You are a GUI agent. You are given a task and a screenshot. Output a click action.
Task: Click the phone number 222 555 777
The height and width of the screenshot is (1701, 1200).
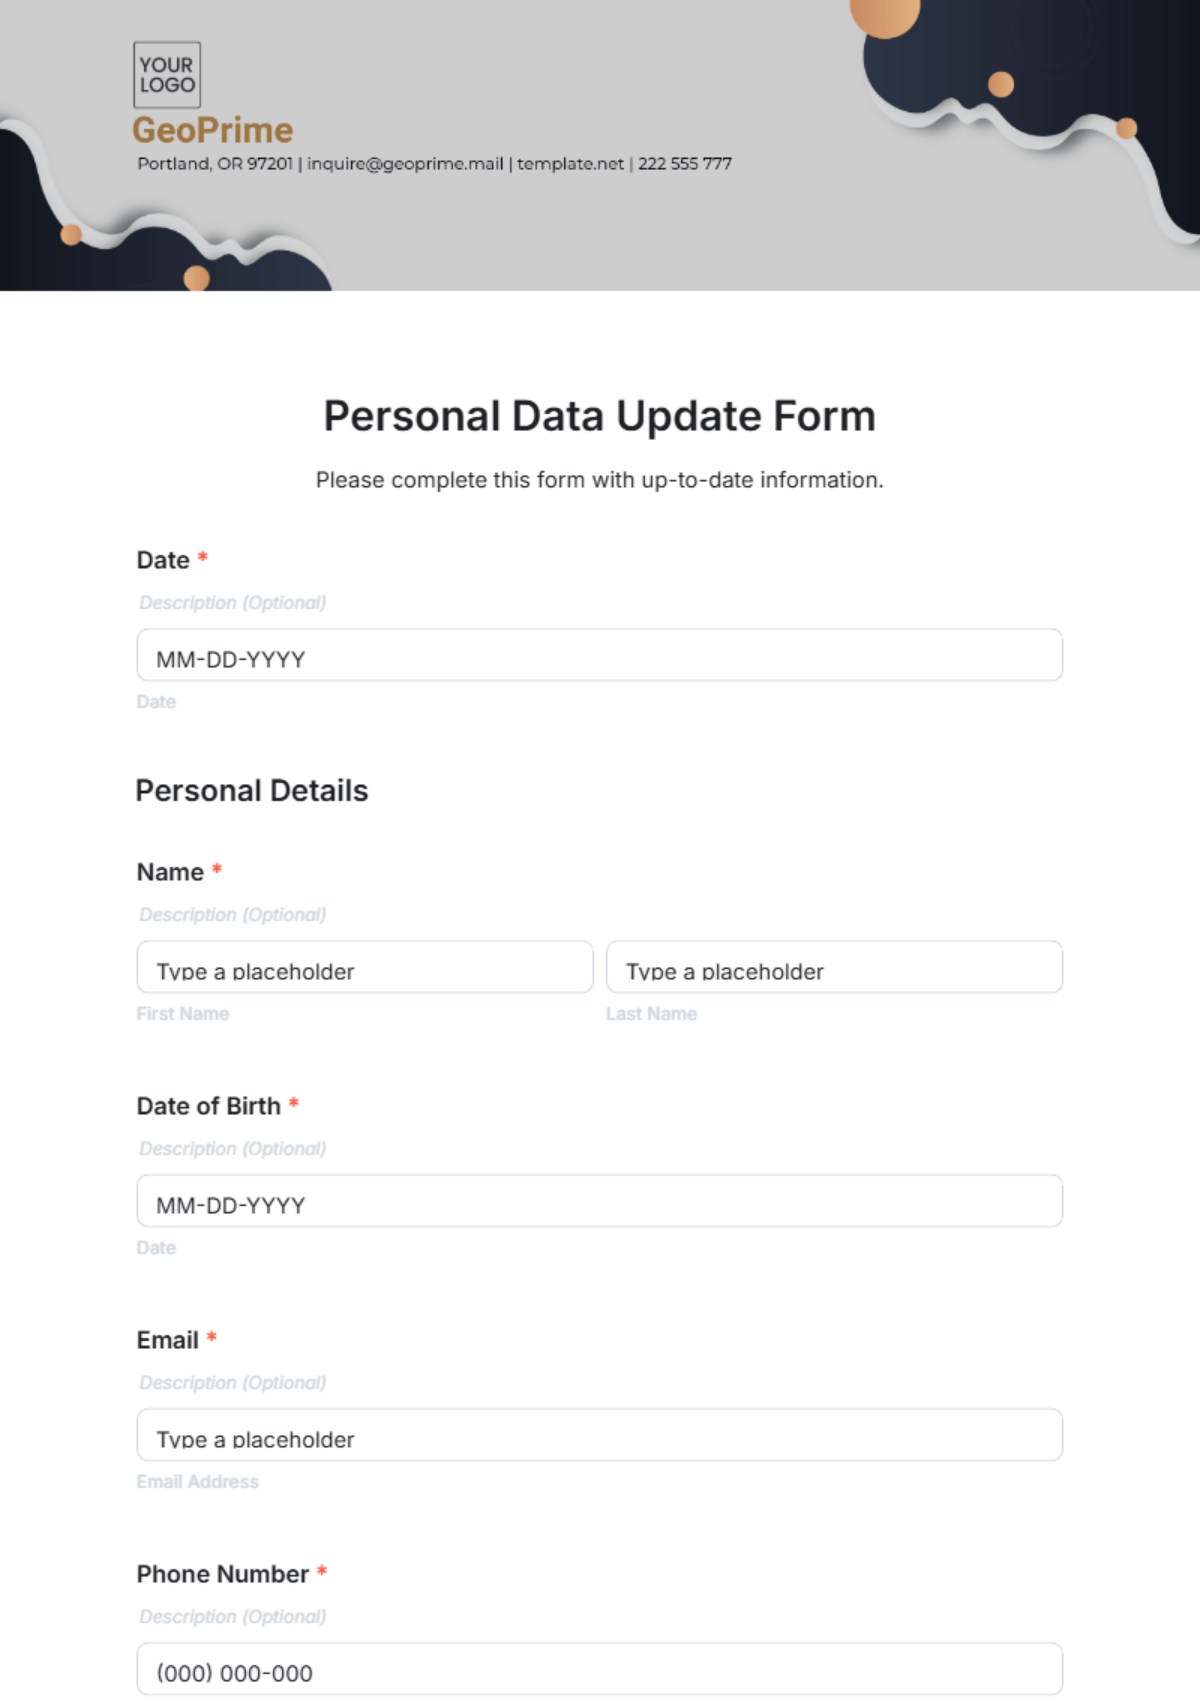pos(685,164)
